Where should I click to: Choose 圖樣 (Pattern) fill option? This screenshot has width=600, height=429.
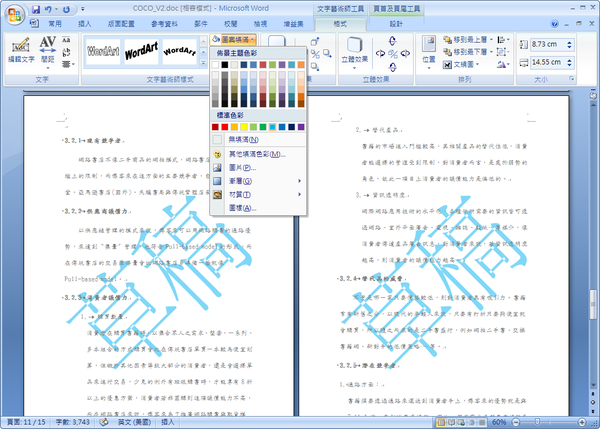point(258,208)
